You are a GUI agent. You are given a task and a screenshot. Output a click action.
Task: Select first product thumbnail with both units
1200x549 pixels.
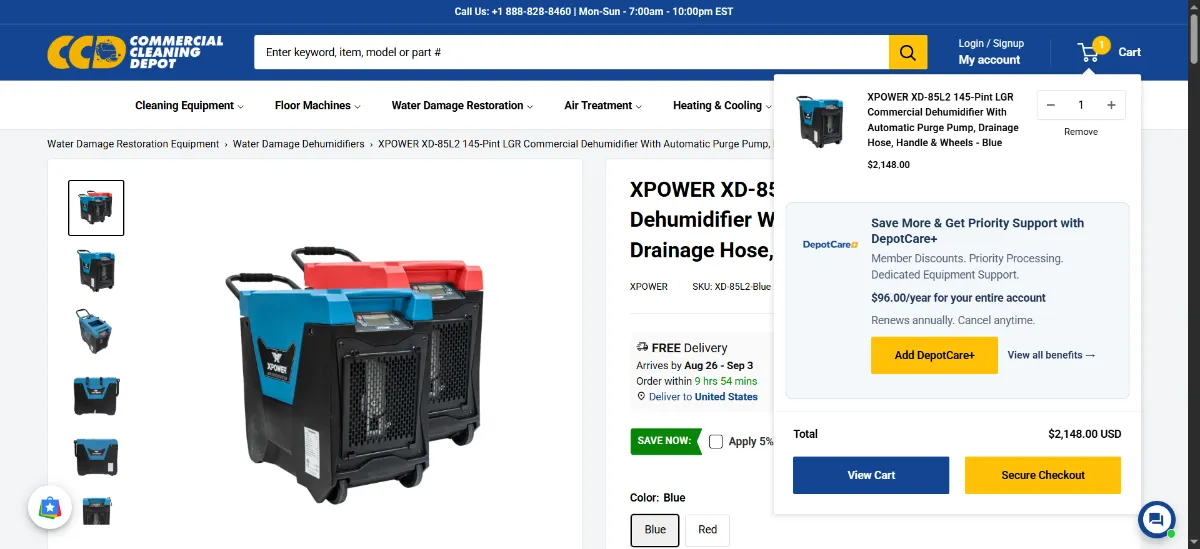click(96, 208)
